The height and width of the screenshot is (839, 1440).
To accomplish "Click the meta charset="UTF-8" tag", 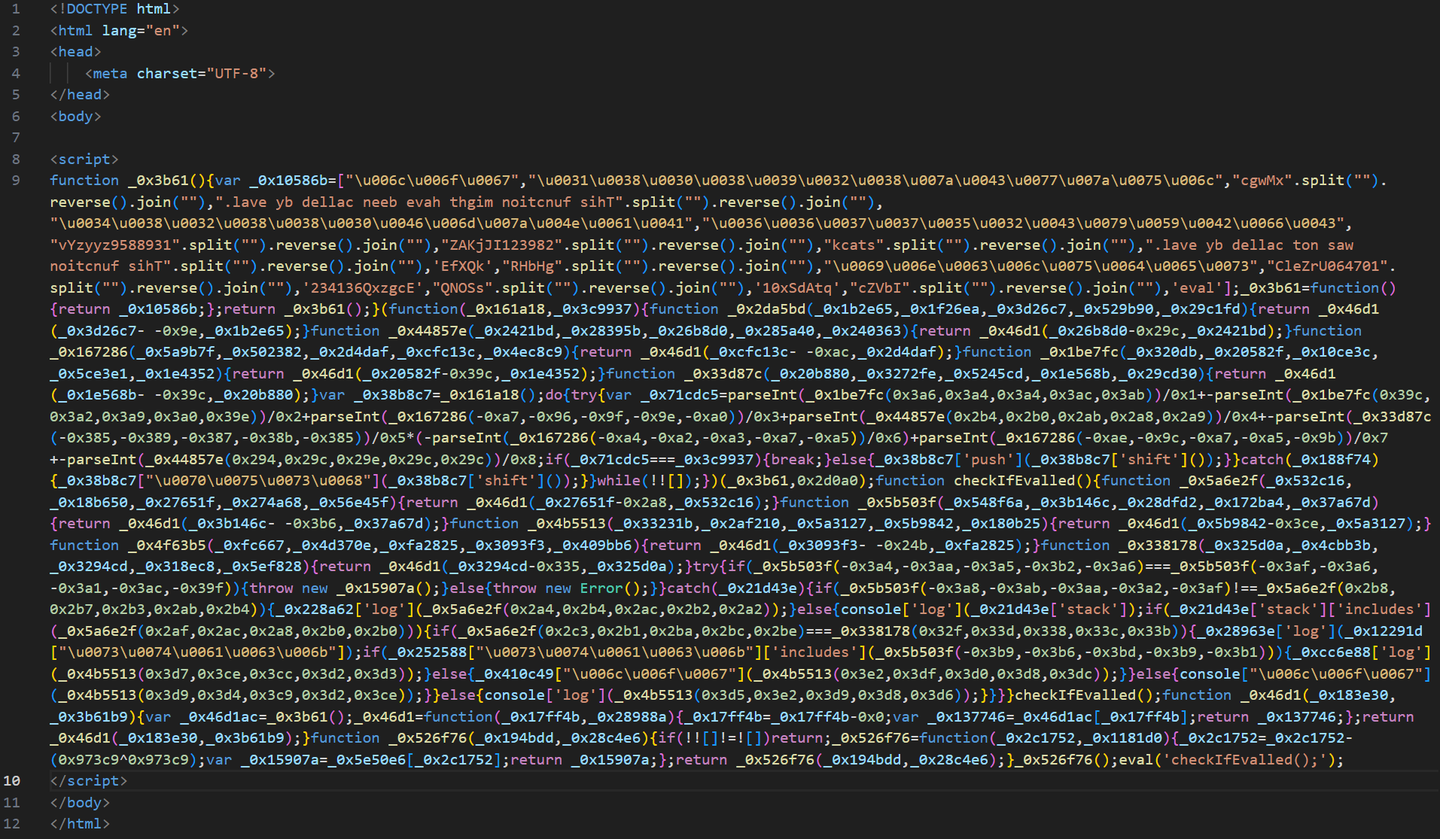I will point(180,73).
